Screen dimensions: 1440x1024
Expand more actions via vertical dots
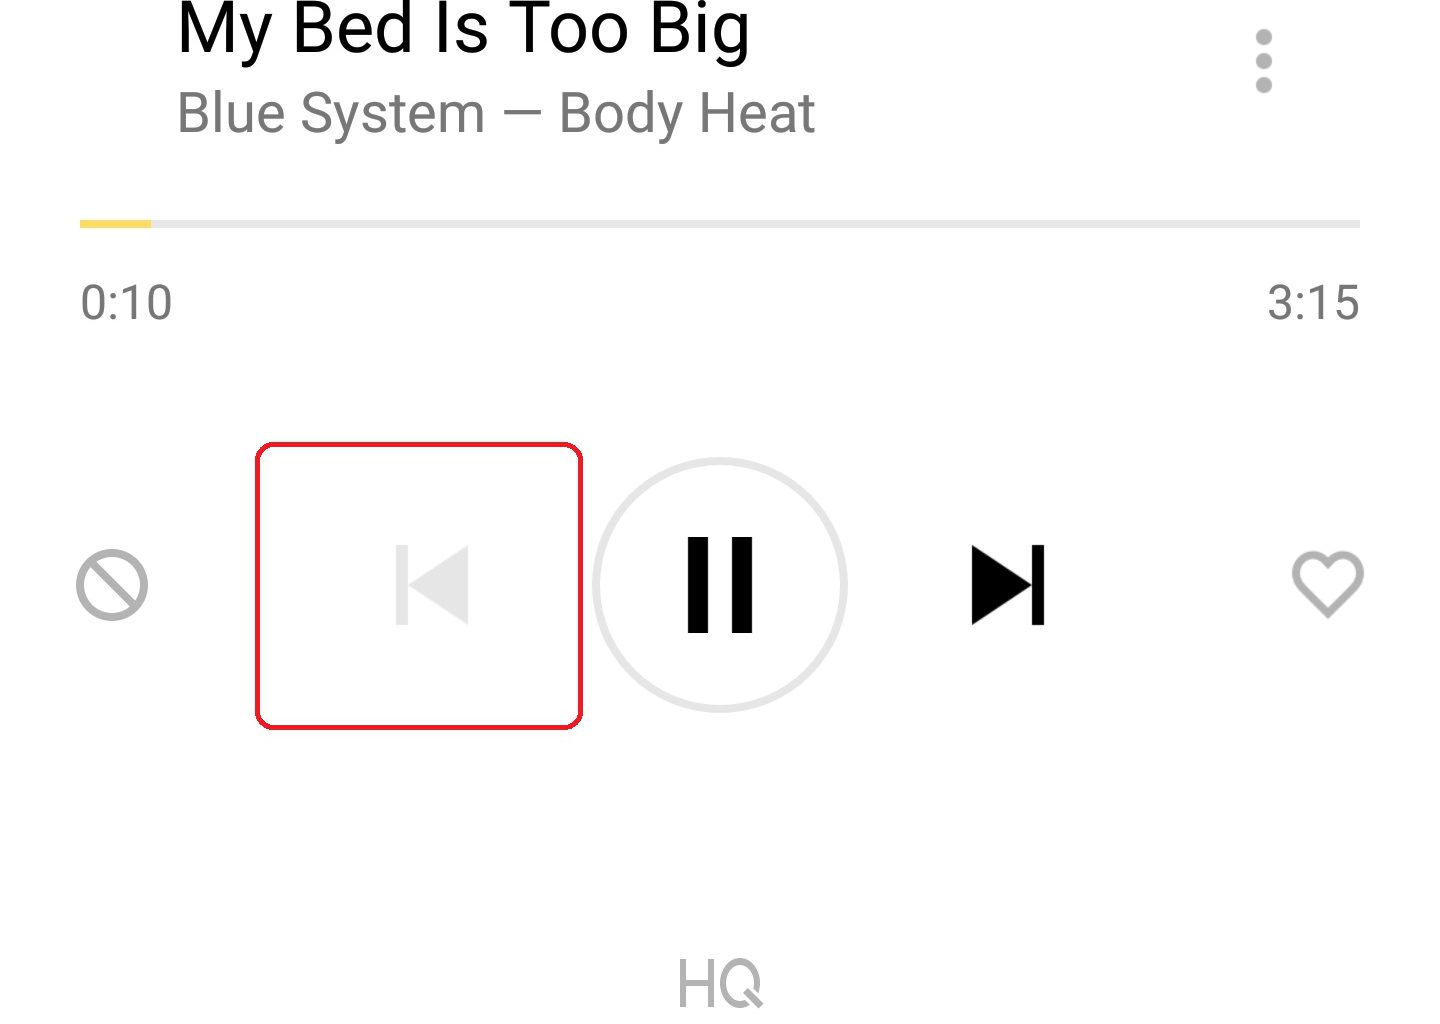point(1264,61)
